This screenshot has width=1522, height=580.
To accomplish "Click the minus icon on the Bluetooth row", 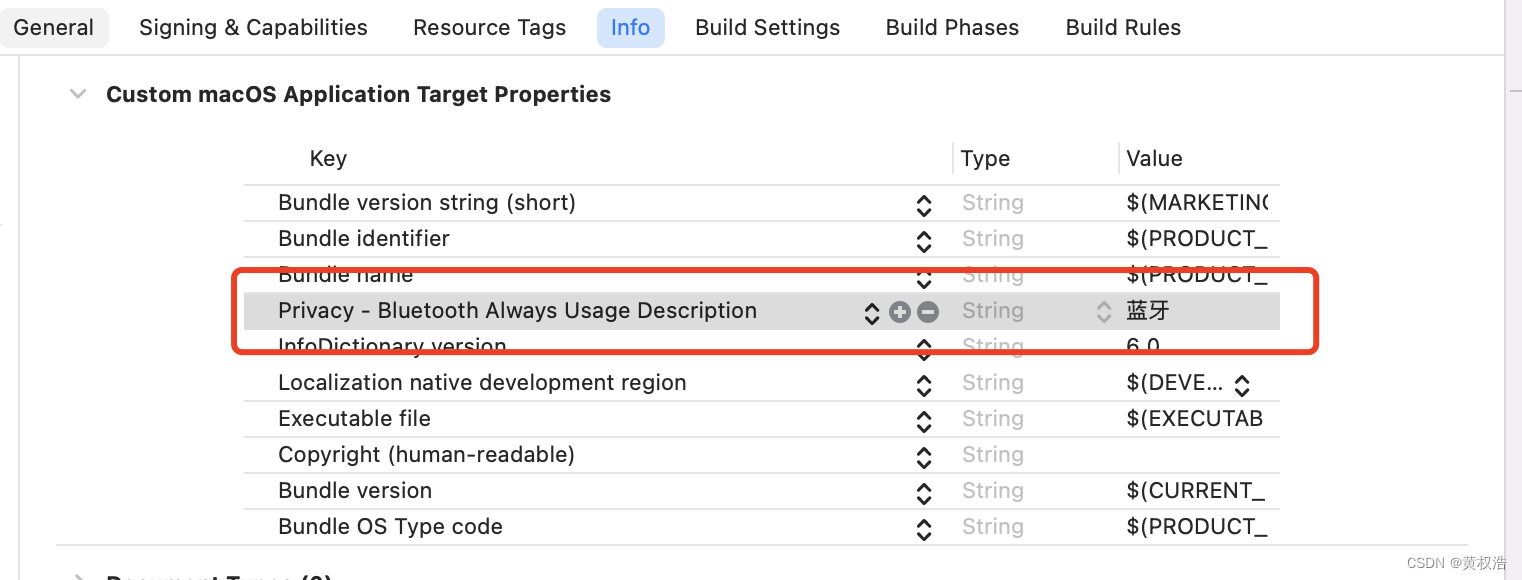I will (x=928, y=312).
